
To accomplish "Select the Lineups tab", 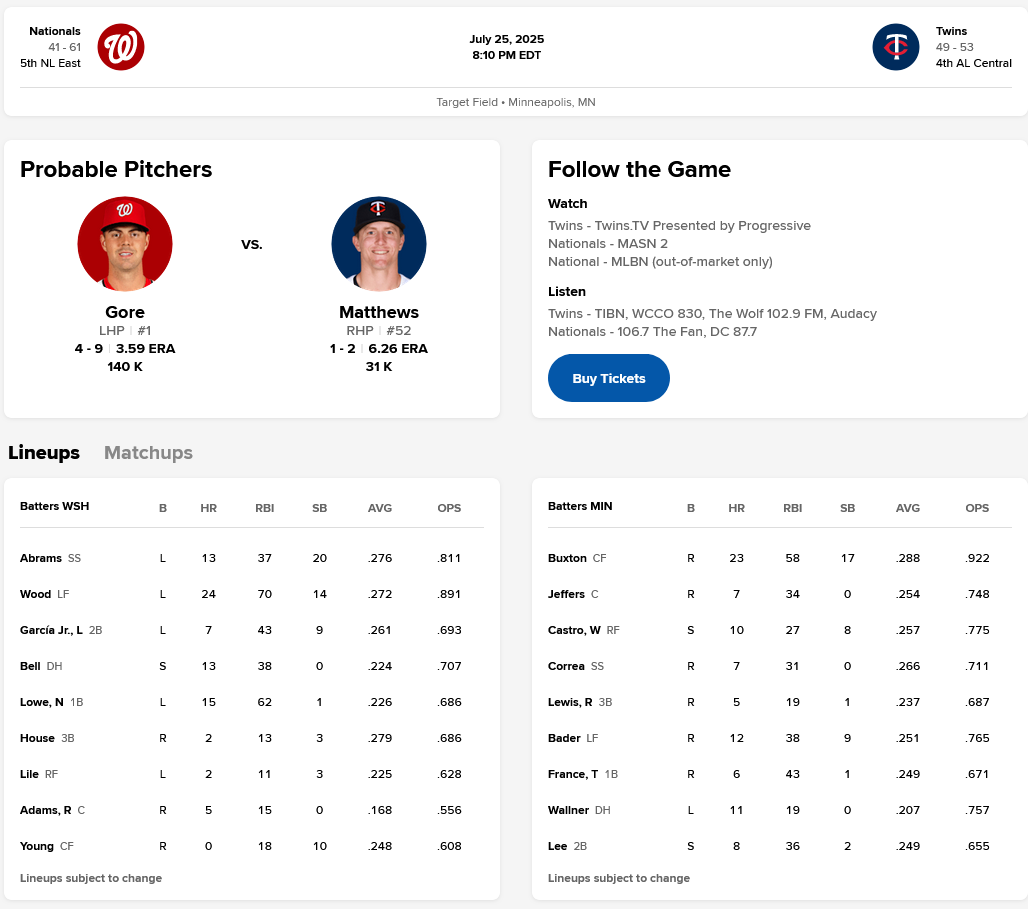I will click(x=44, y=453).
